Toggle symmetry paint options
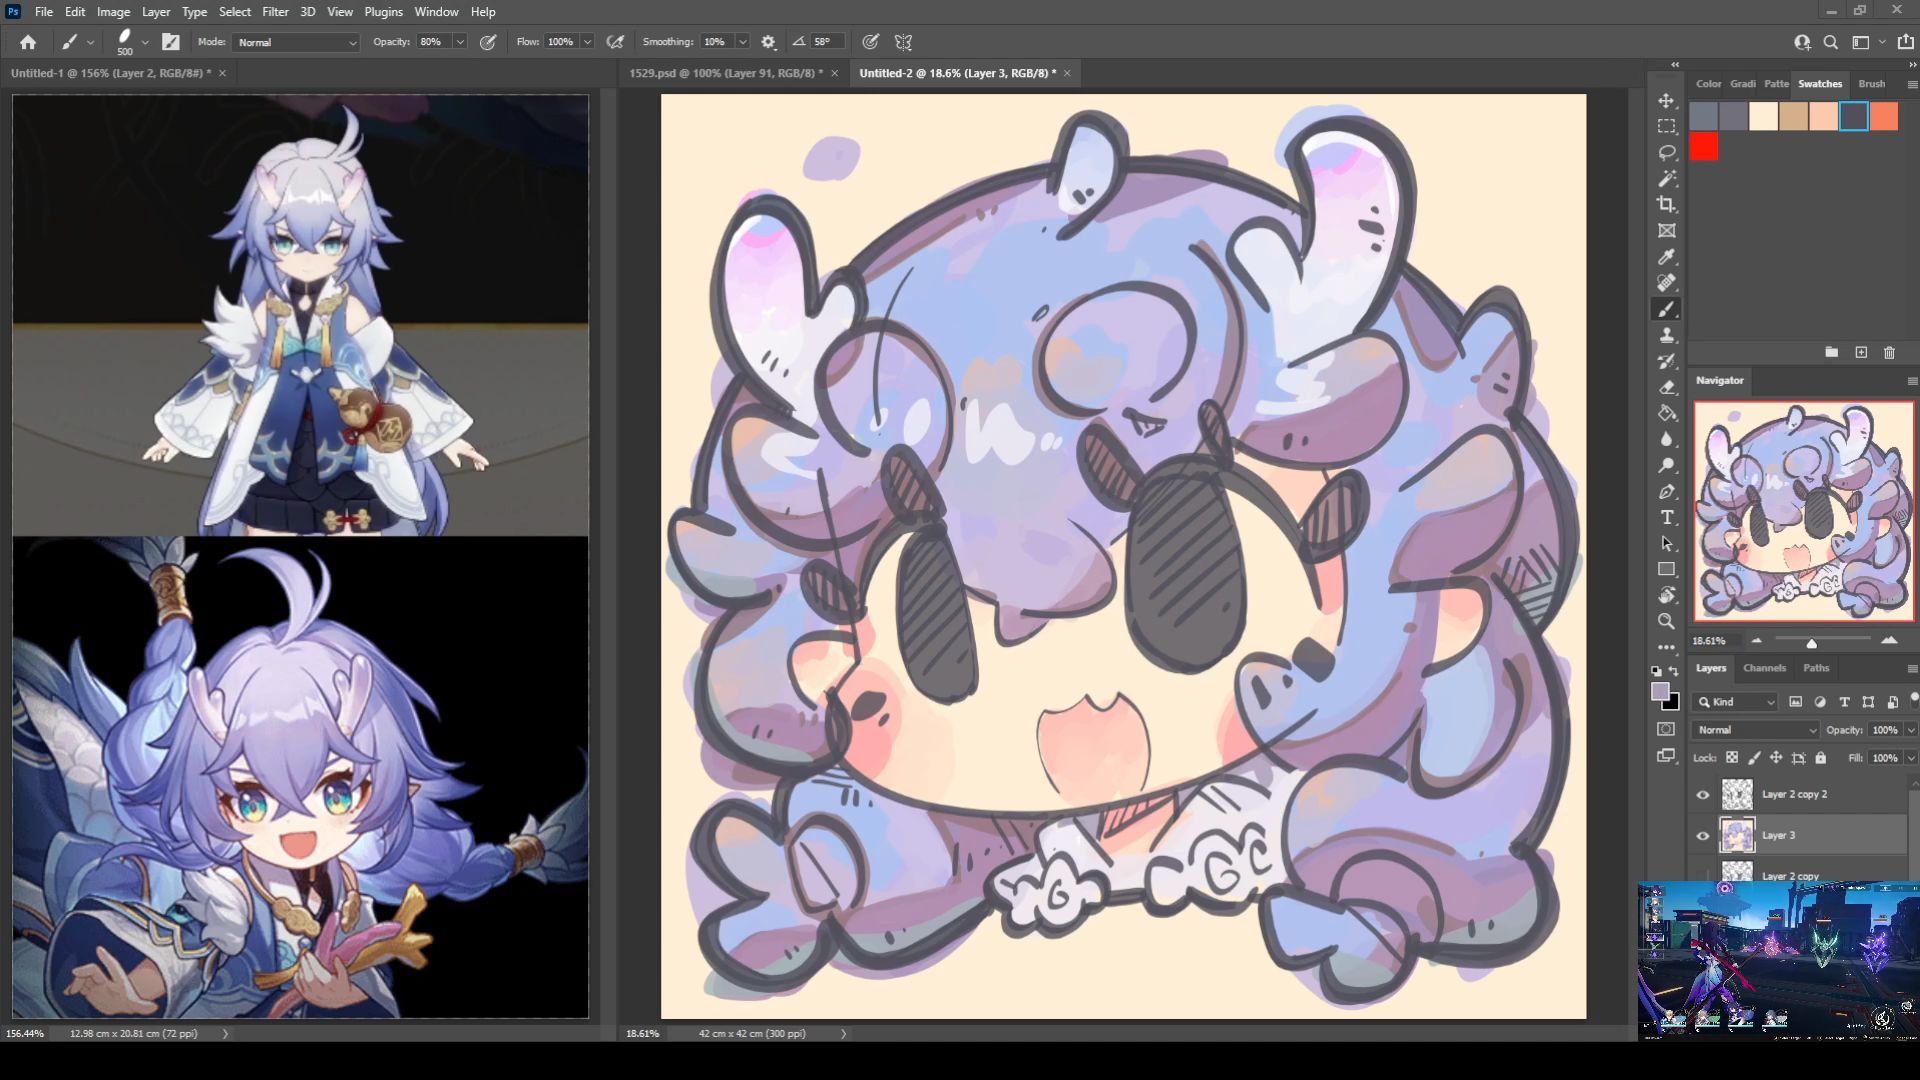Screen dimensions: 1920x1080 click(903, 42)
